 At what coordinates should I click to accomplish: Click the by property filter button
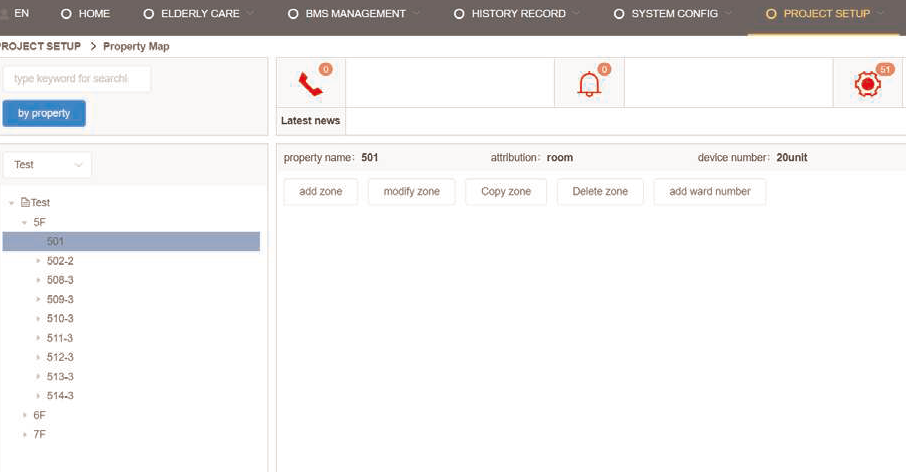44,114
